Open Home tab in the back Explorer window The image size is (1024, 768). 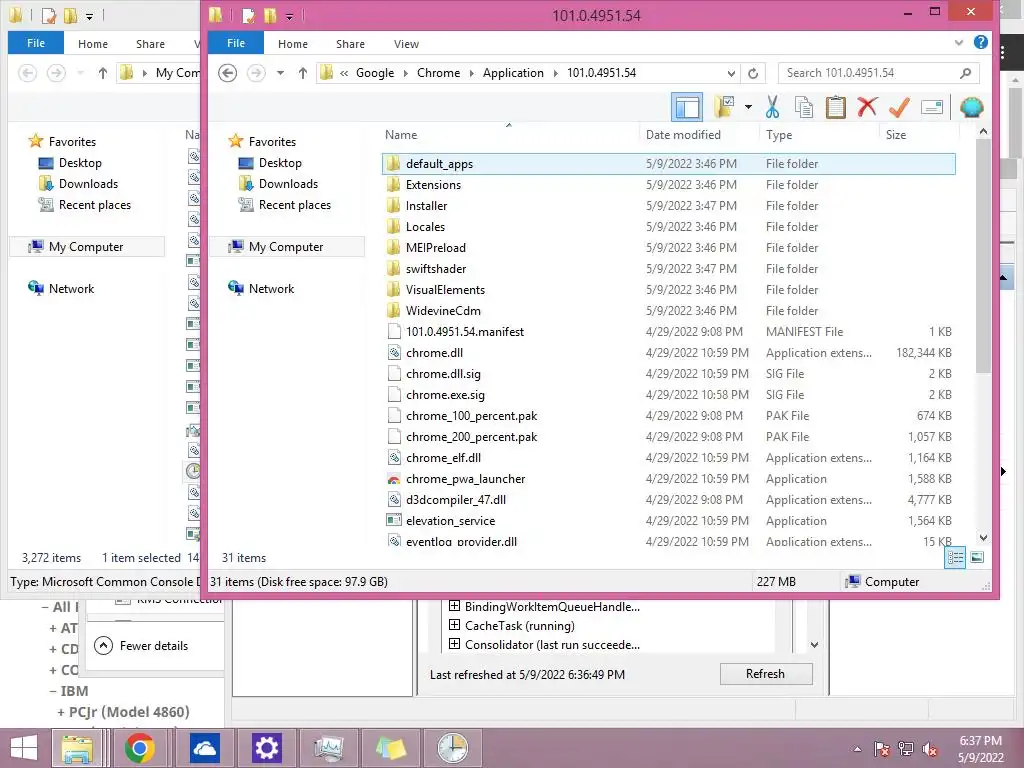point(93,44)
